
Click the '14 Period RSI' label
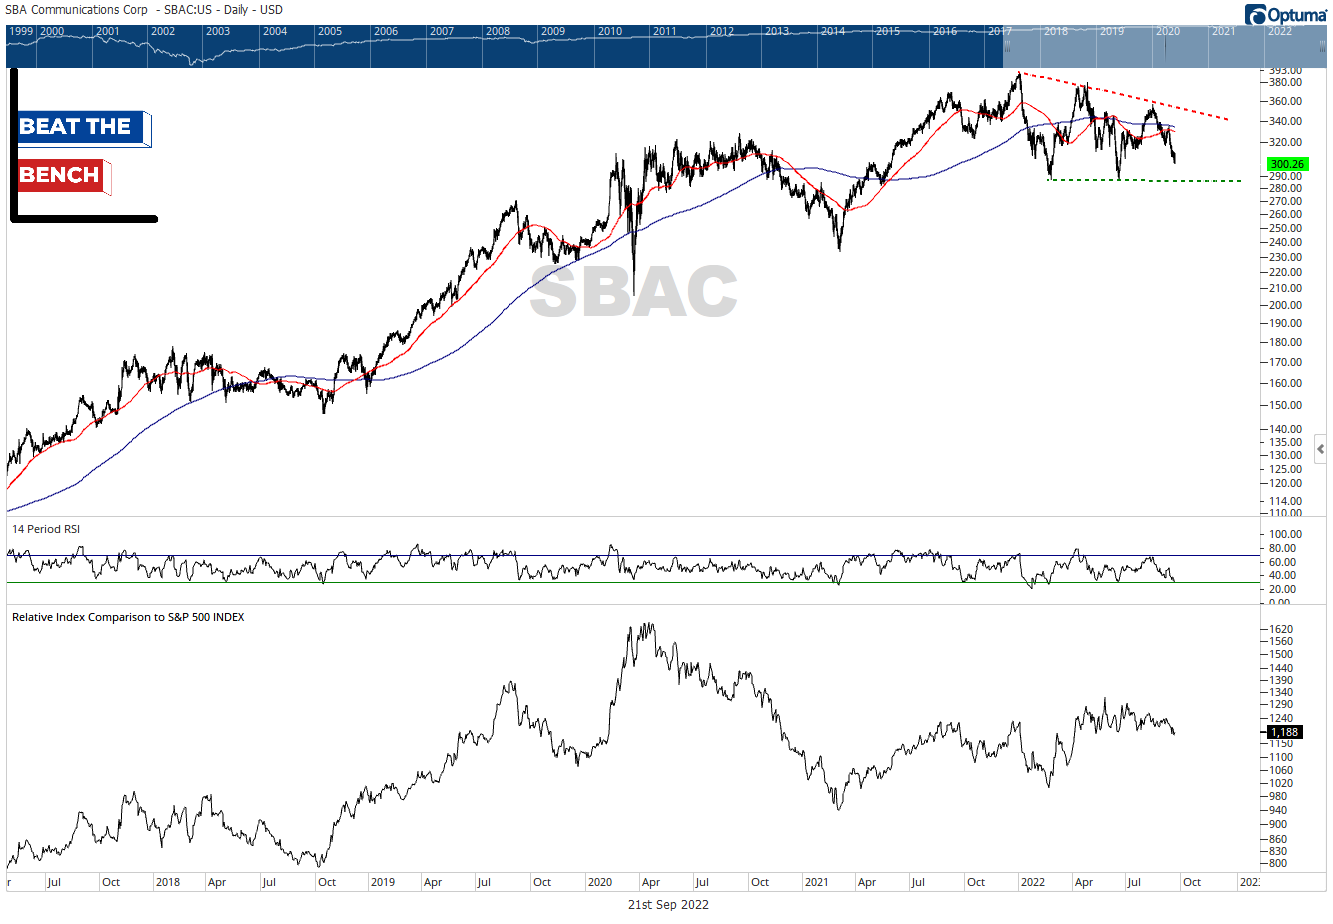[45, 529]
